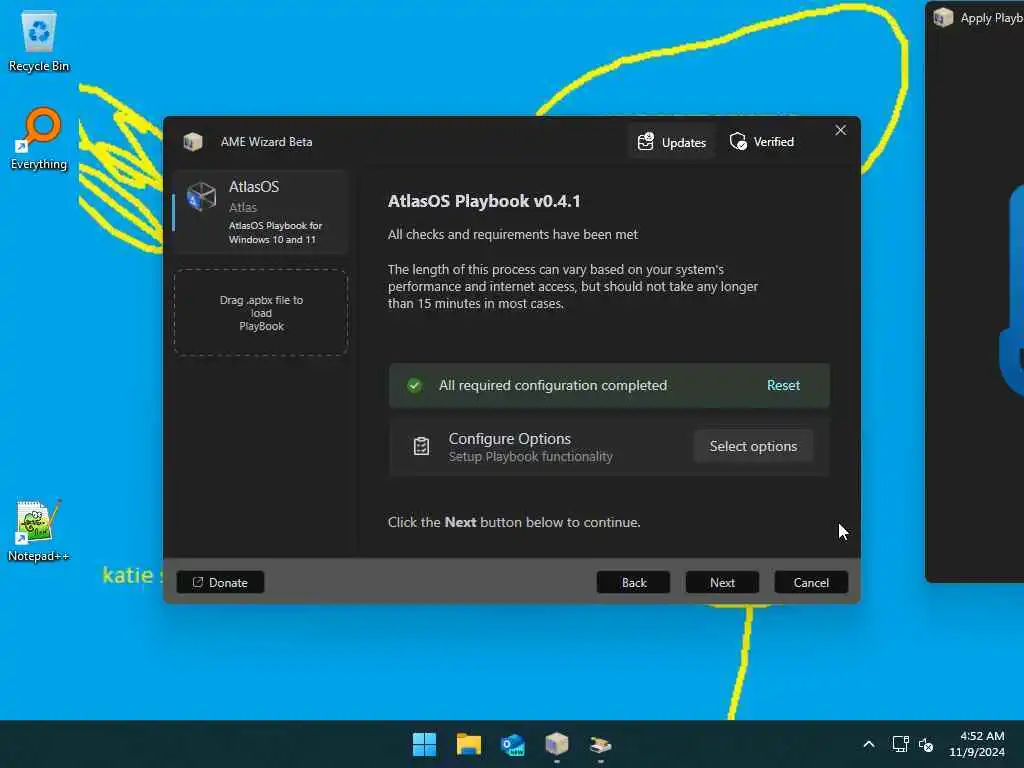Open Outlook from the taskbar
Image resolution: width=1024 pixels, height=768 pixels.
[513, 744]
